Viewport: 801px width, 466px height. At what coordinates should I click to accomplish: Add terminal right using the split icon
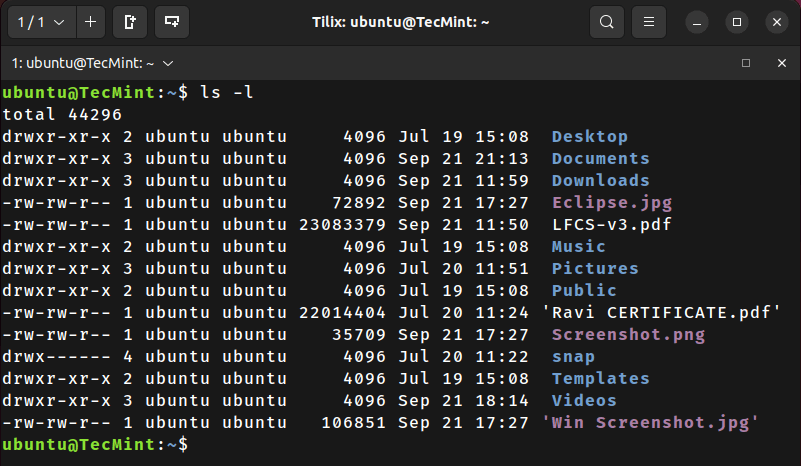click(x=130, y=22)
